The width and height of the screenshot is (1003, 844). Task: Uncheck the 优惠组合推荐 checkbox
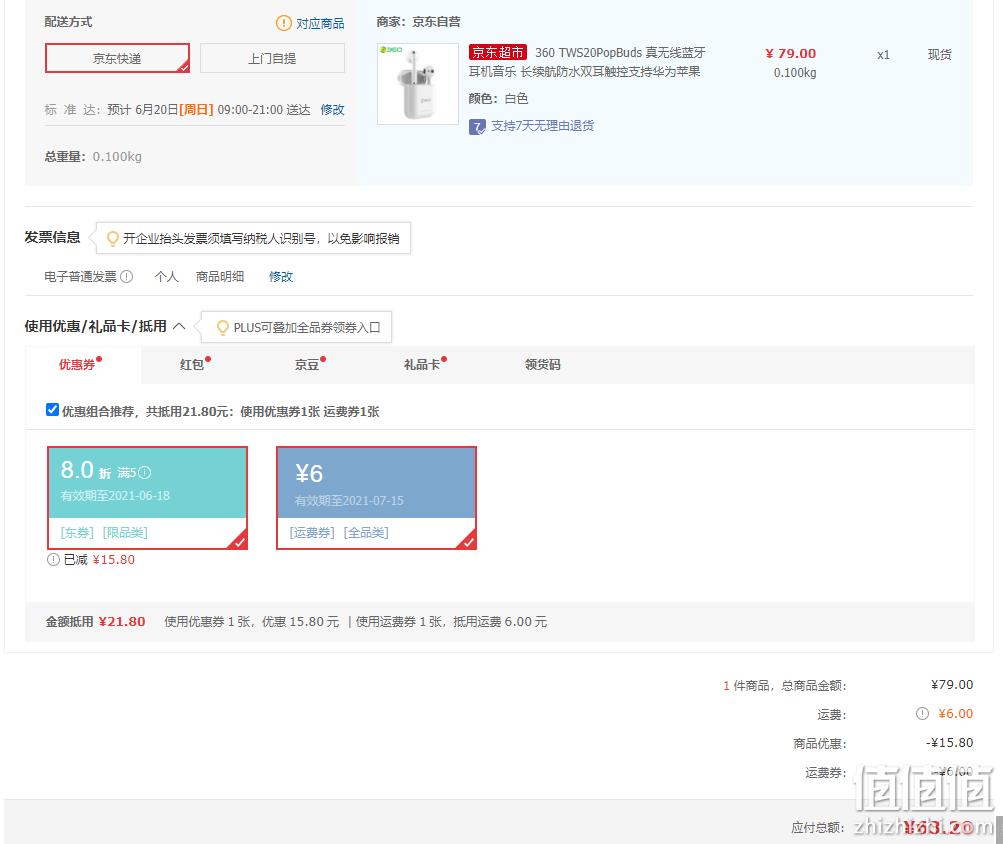(x=52, y=410)
